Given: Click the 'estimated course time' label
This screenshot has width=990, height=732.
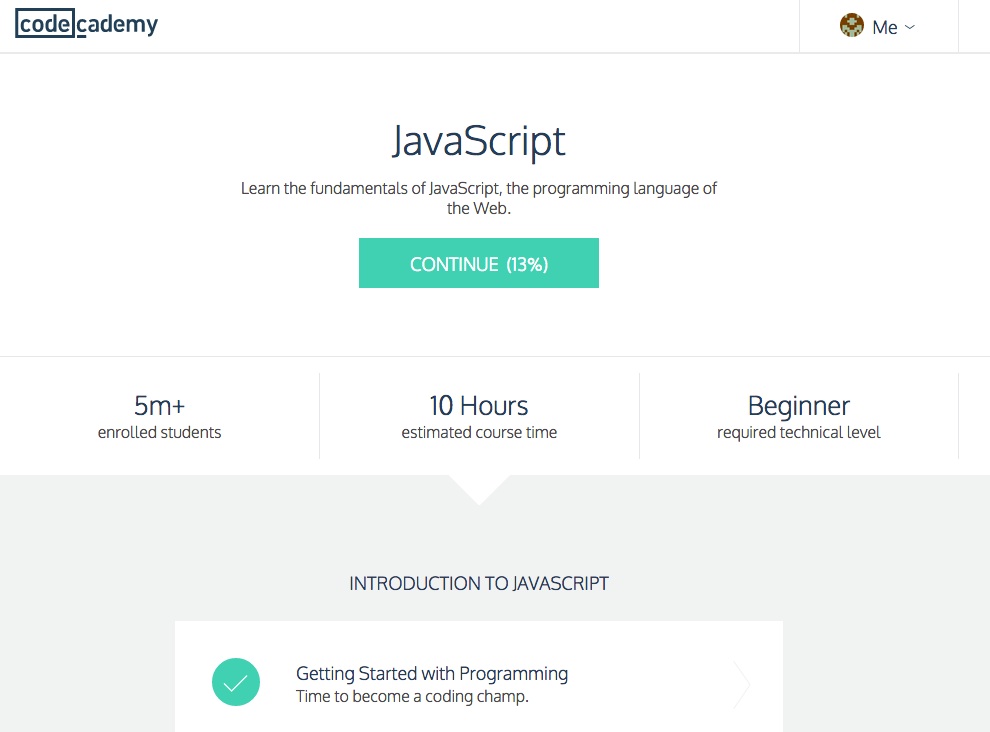Looking at the screenshot, I should click(x=479, y=433).
